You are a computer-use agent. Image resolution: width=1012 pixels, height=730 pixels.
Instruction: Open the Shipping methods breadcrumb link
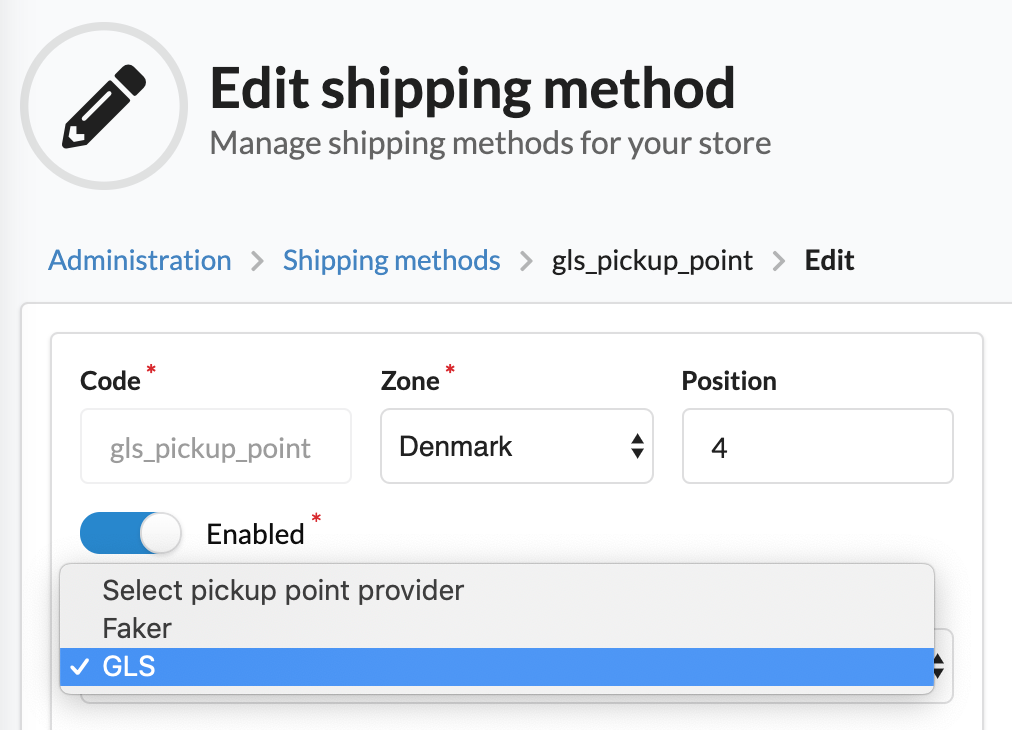pos(392,261)
